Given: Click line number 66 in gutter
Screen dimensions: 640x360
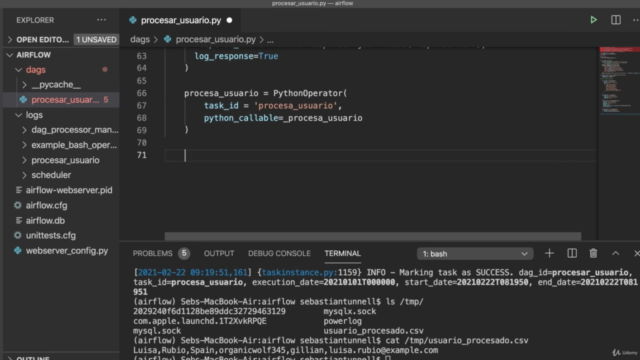Looking at the screenshot, I should click(x=141, y=93).
